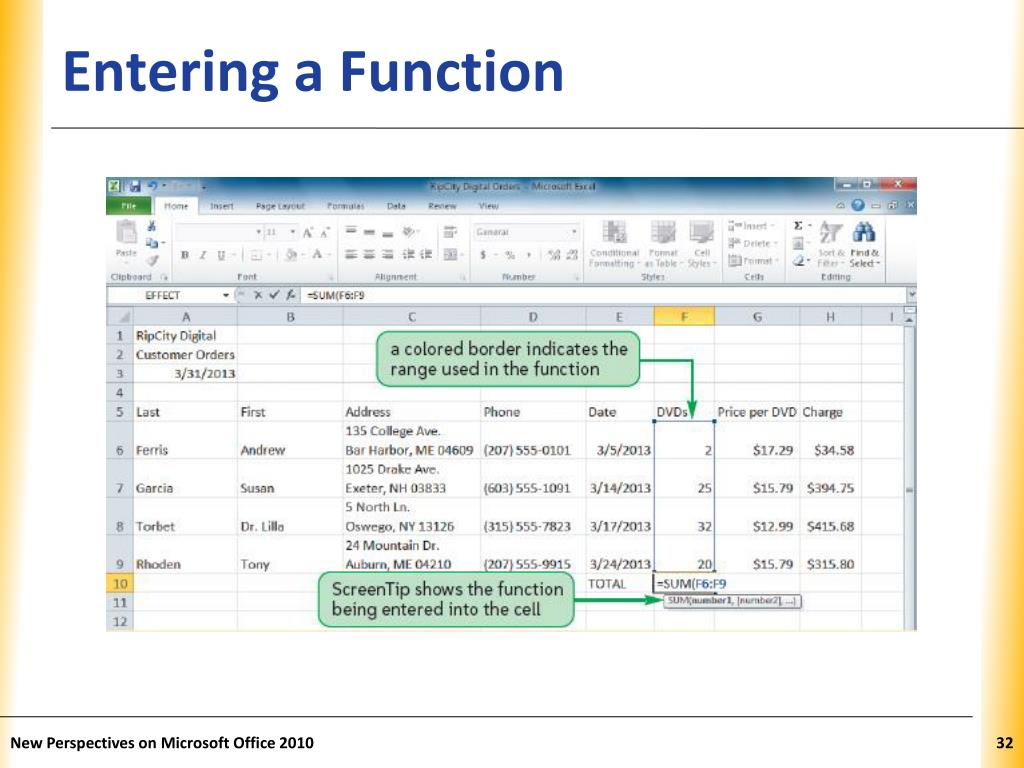Set top vertical alignment
Viewport: 1024px width, 768px height.
tap(351, 231)
